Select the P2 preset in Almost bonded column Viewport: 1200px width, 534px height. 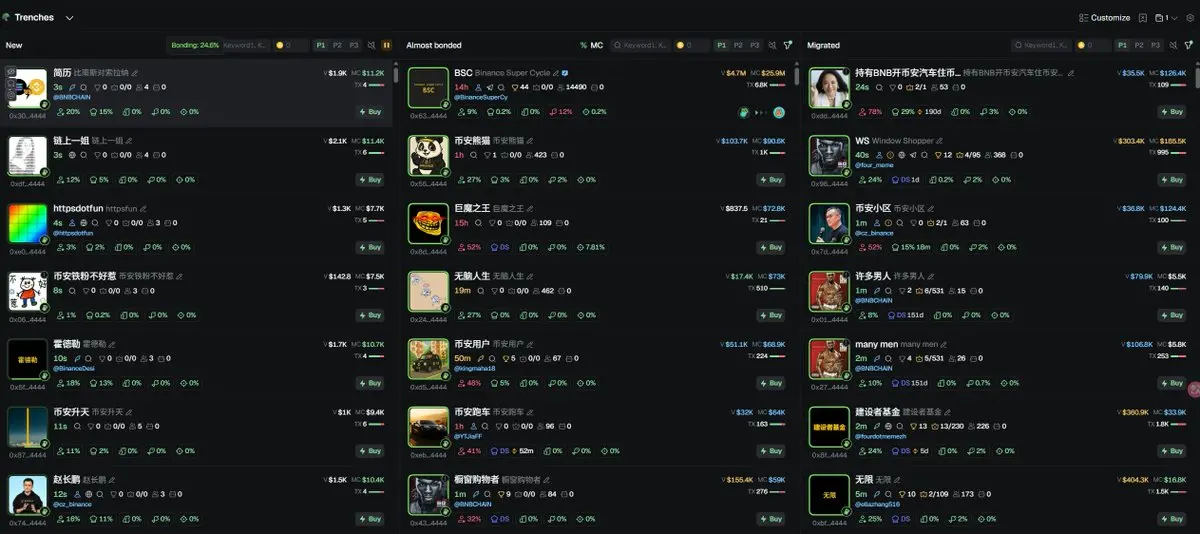[738, 45]
